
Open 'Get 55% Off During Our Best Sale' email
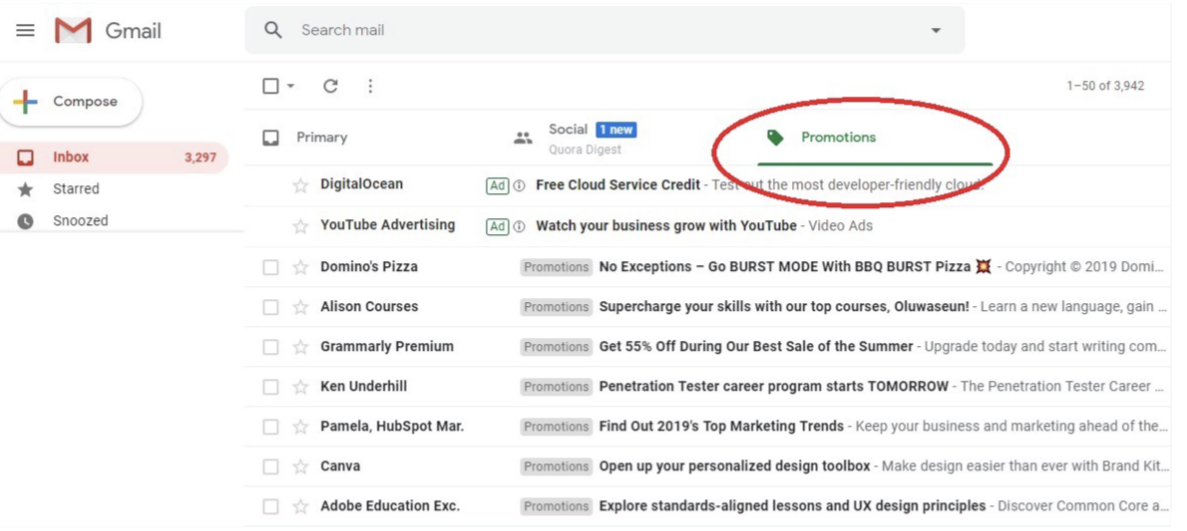(x=756, y=347)
